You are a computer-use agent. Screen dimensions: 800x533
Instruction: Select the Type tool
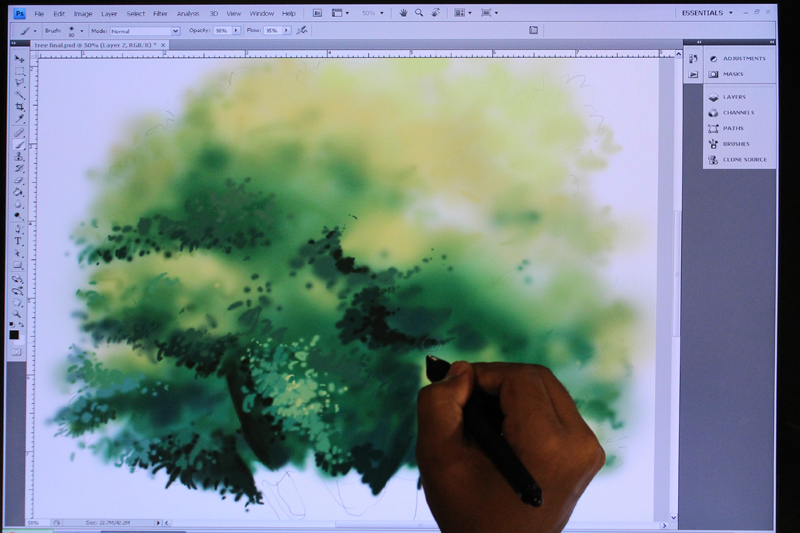point(18,241)
